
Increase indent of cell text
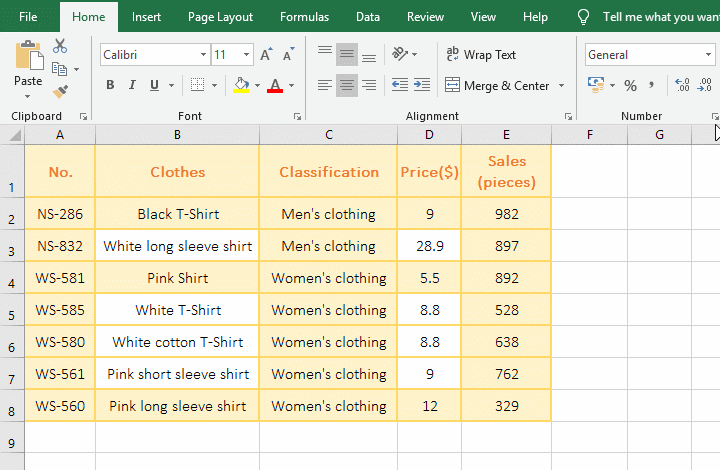click(422, 85)
